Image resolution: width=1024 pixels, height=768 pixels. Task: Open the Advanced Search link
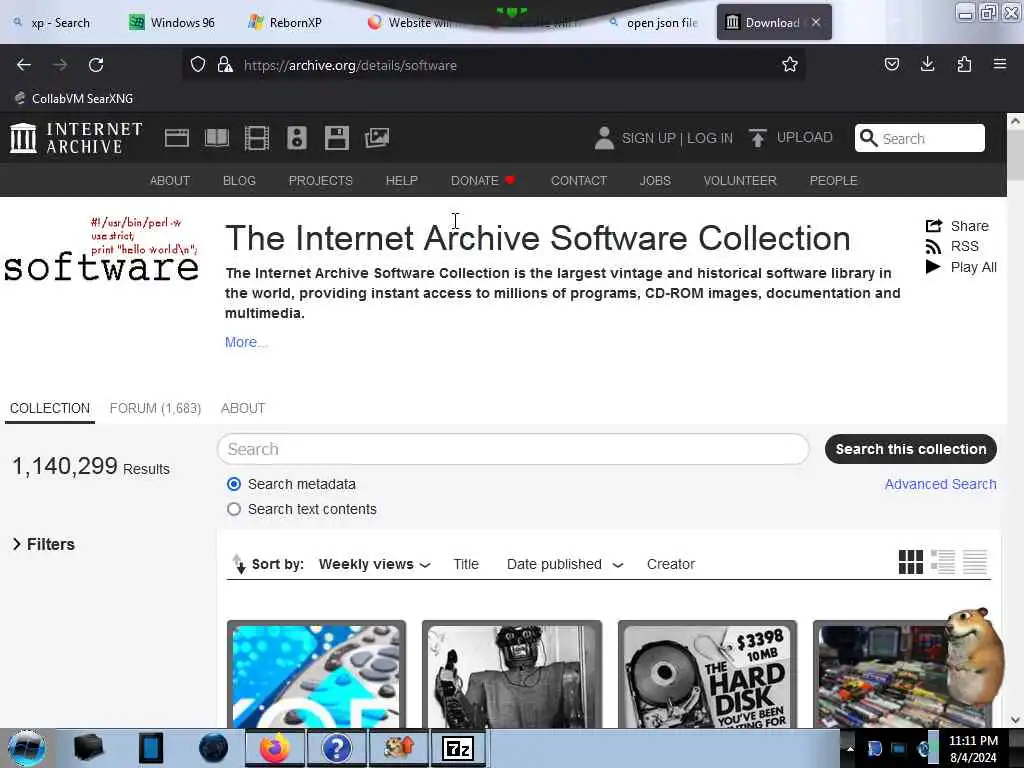click(940, 484)
